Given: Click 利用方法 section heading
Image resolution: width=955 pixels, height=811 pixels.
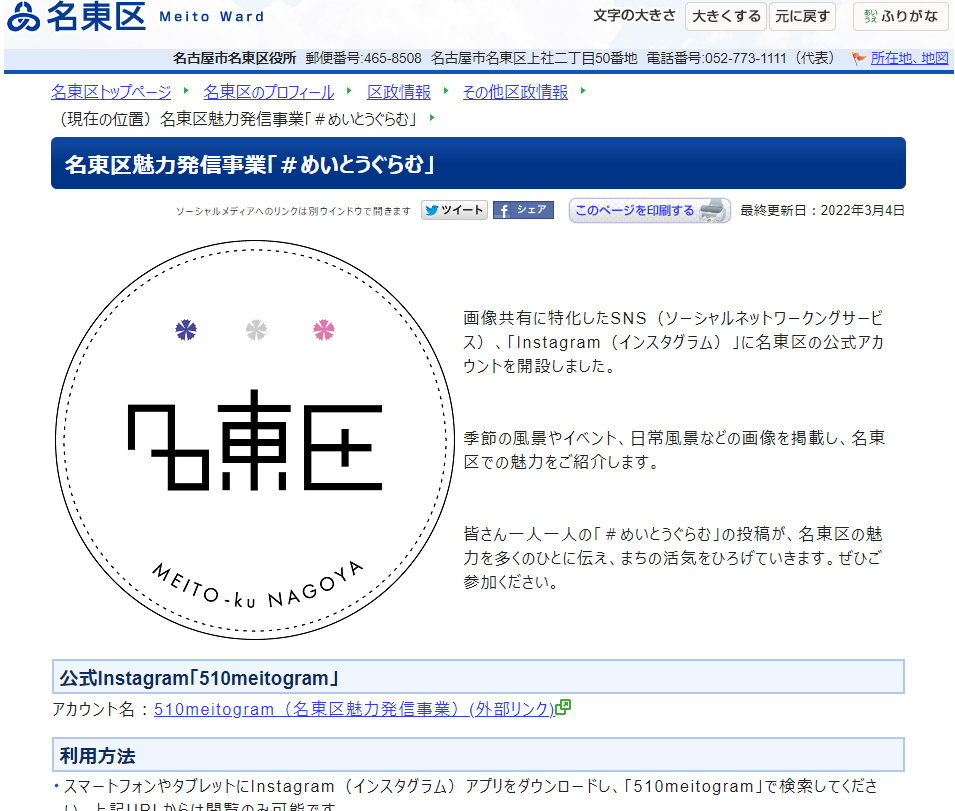Looking at the screenshot, I should click(478, 754).
